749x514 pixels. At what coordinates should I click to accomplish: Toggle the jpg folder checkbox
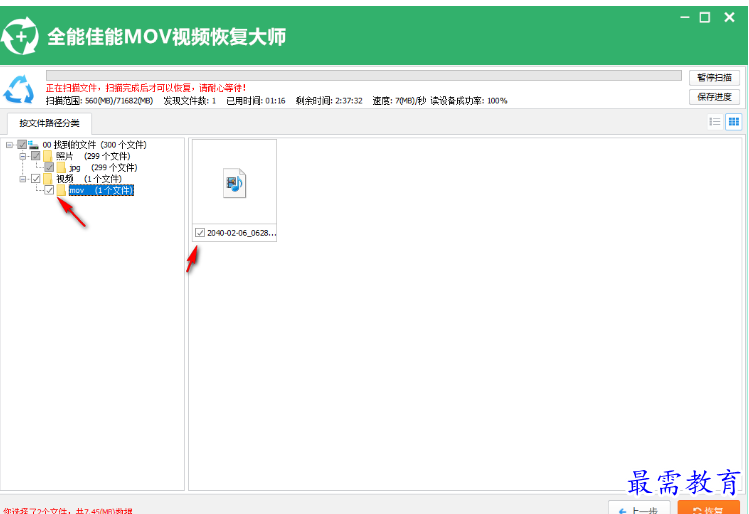click(x=49, y=167)
